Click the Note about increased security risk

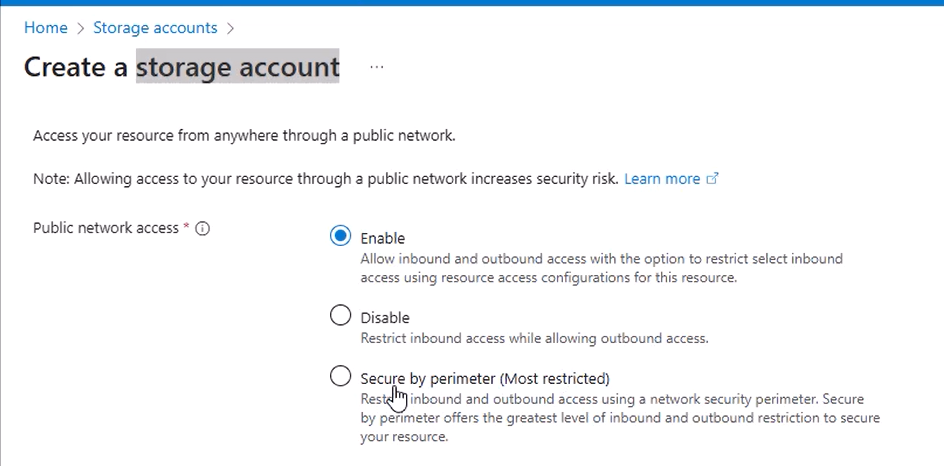pyautogui.click(x=326, y=179)
